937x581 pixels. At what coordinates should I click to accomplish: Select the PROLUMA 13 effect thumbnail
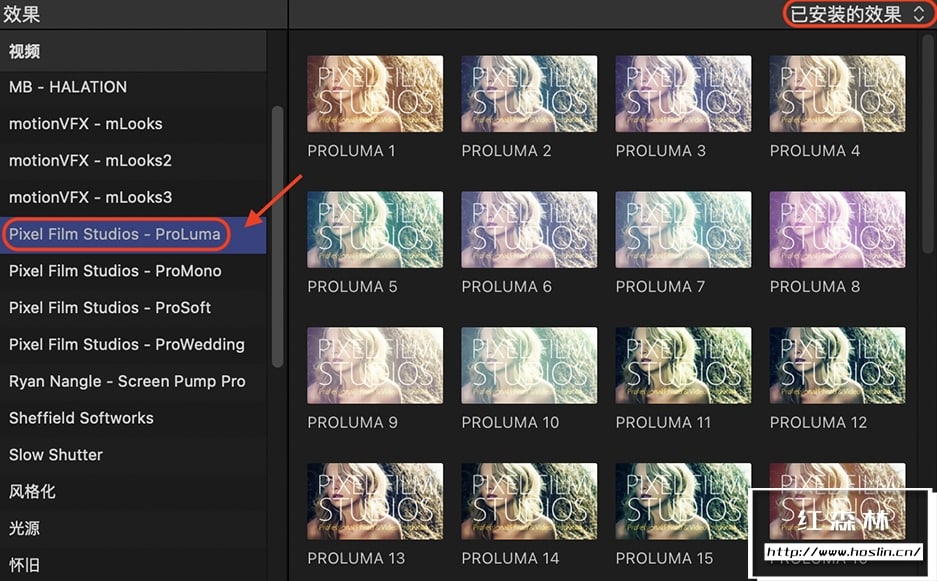375,502
